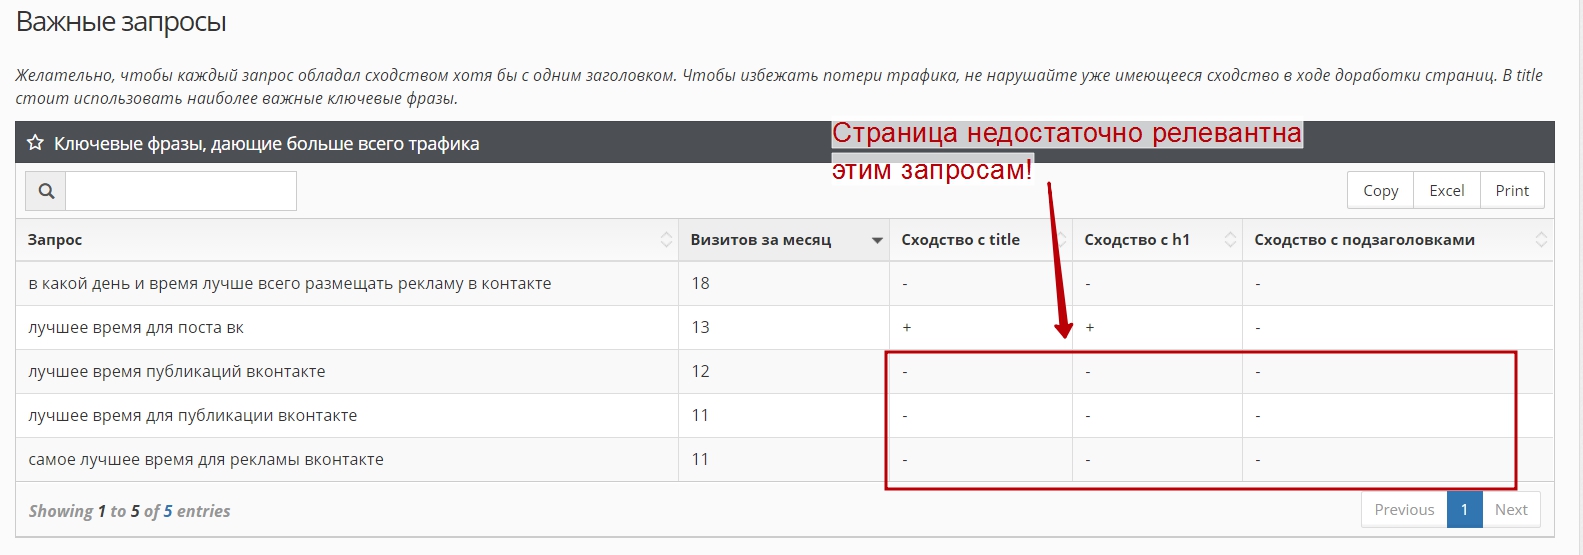Go to the Previous page

1404,510
